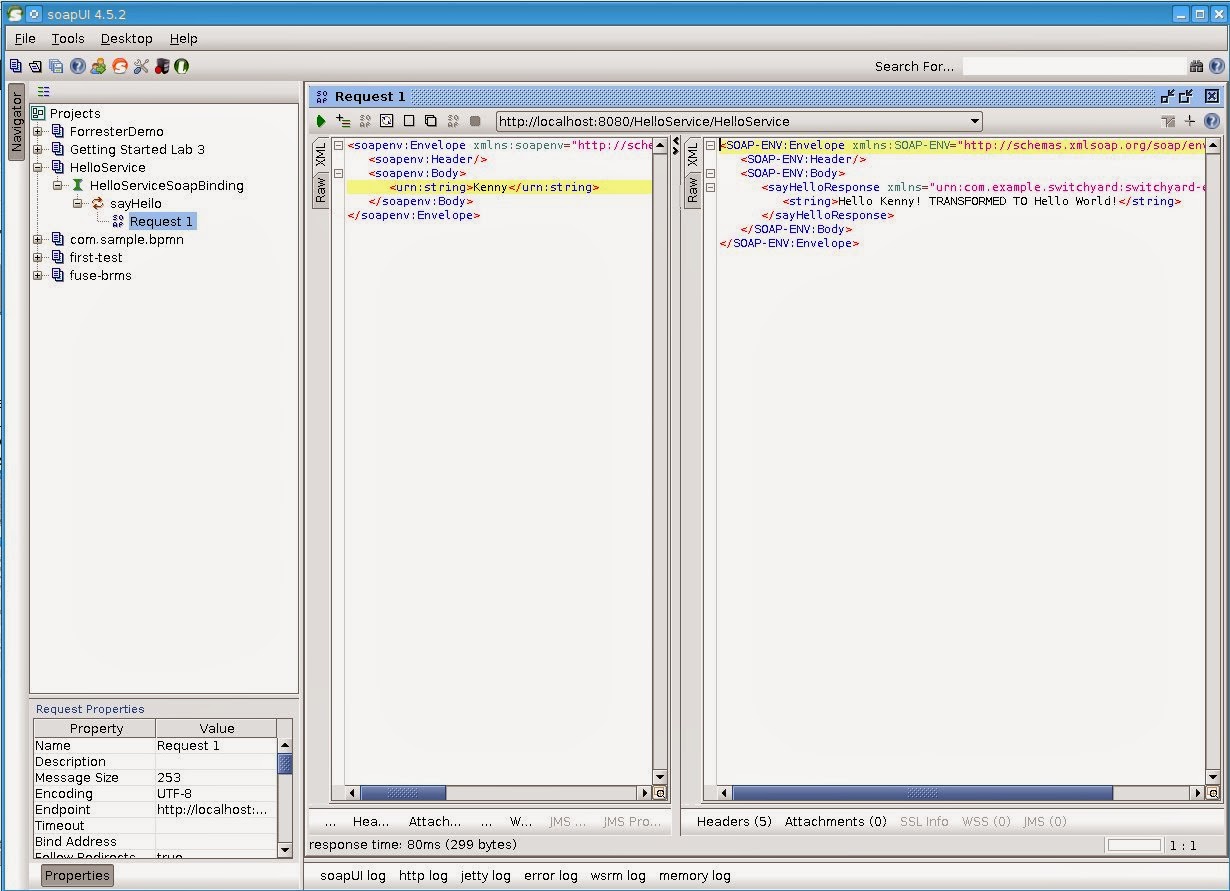The height and width of the screenshot is (891, 1230).
Task: Open the request Attach... tab
Action: tap(434, 821)
